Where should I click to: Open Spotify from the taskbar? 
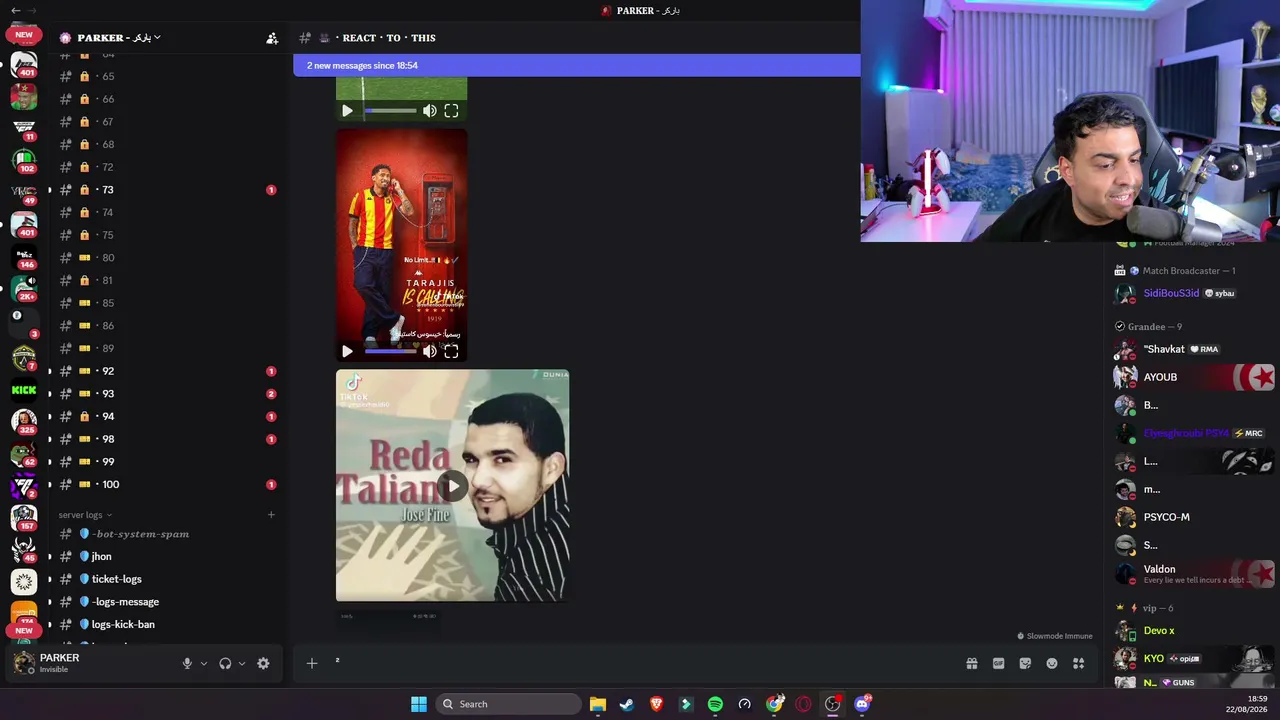click(715, 704)
